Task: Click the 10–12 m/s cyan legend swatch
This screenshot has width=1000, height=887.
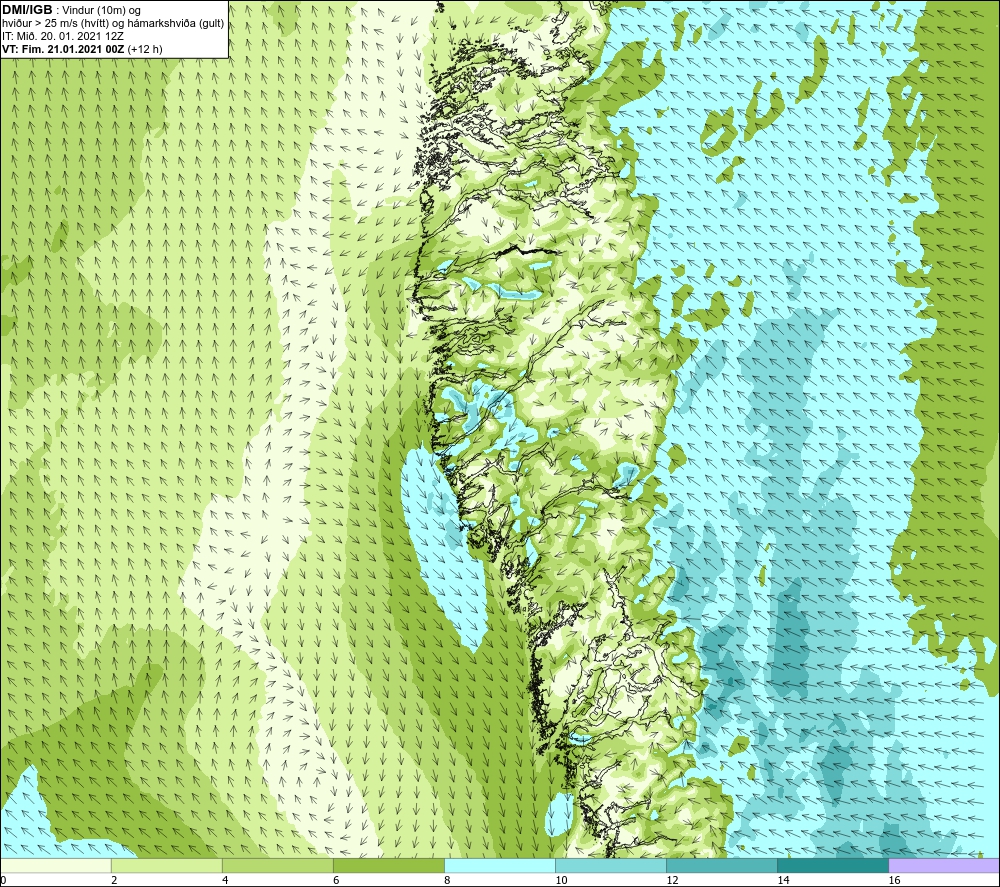Action: [x=611, y=865]
